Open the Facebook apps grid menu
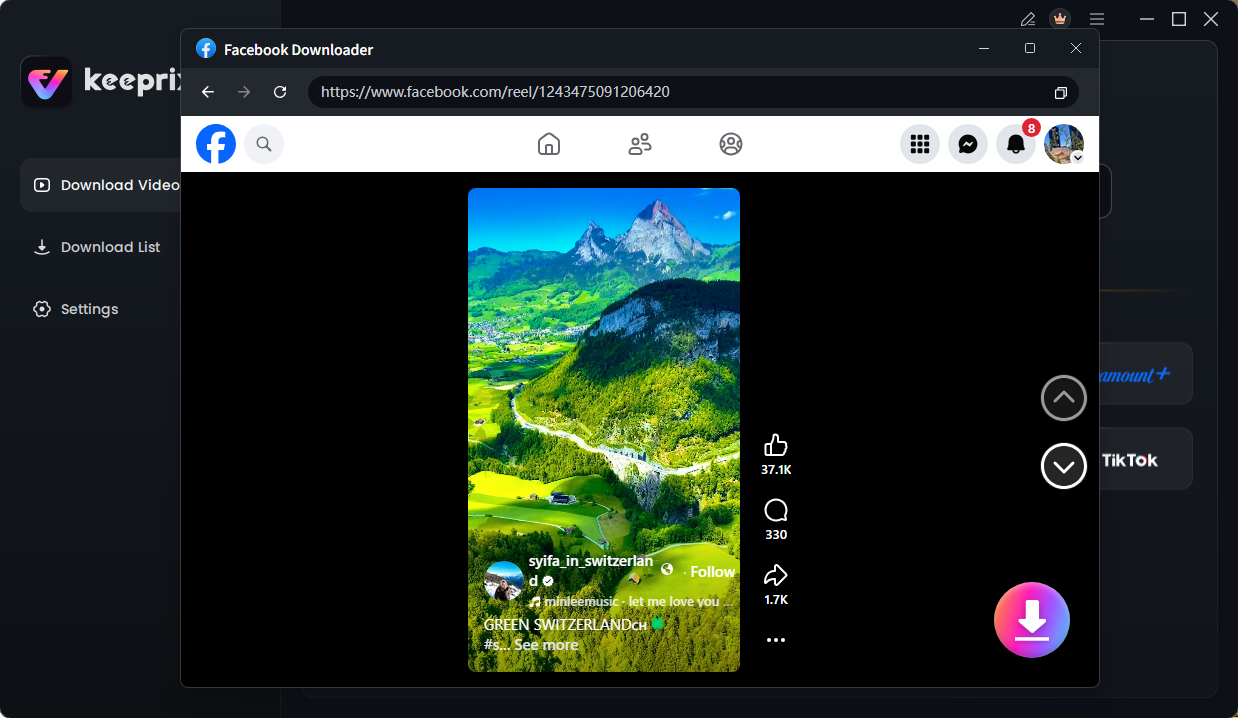 click(x=919, y=143)
